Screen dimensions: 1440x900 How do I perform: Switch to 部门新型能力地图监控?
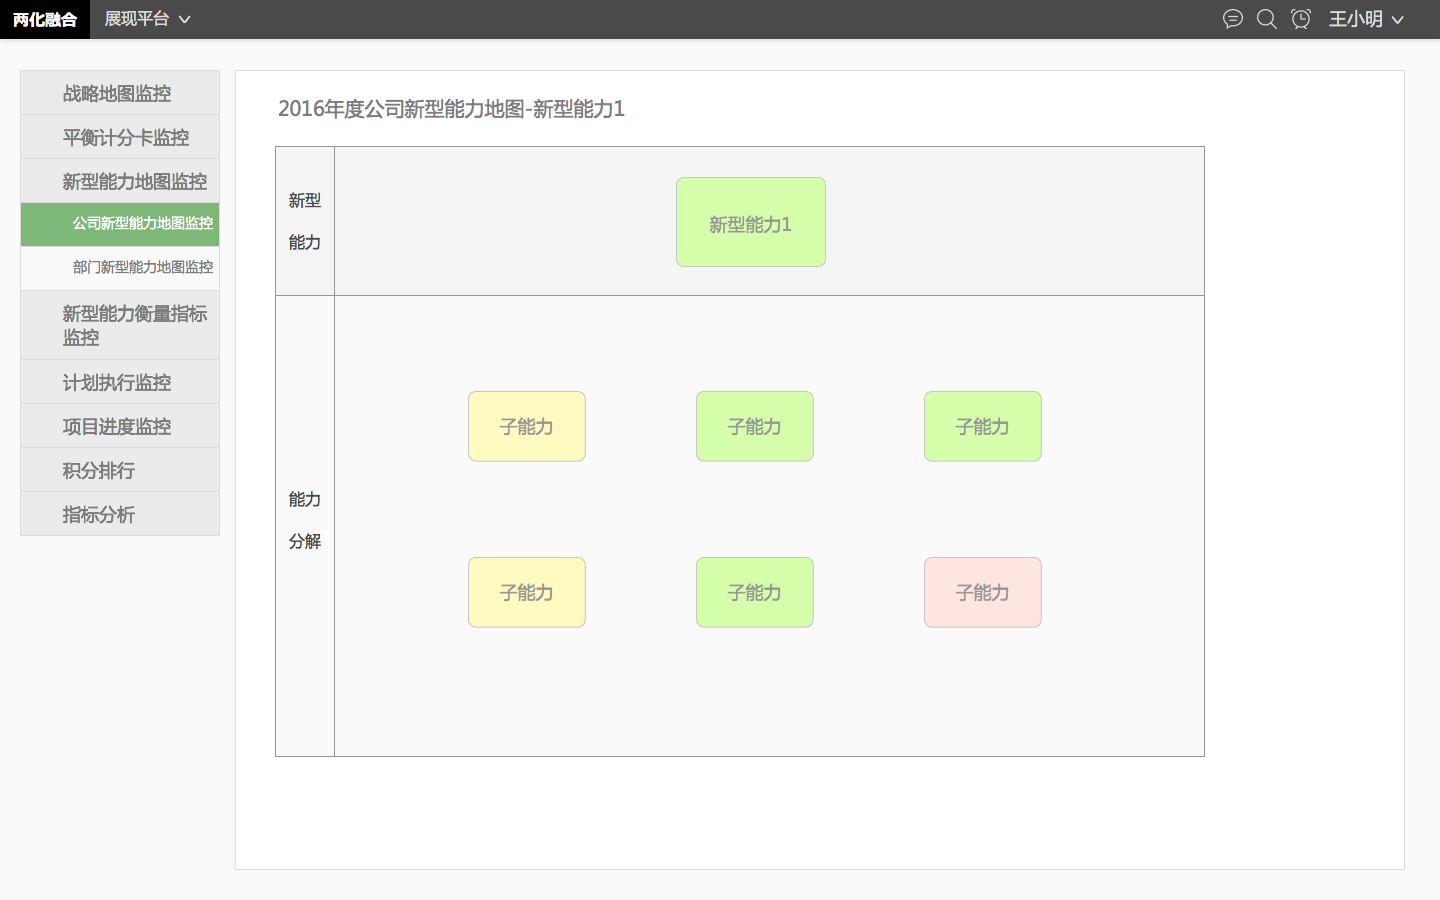[142, 267]
